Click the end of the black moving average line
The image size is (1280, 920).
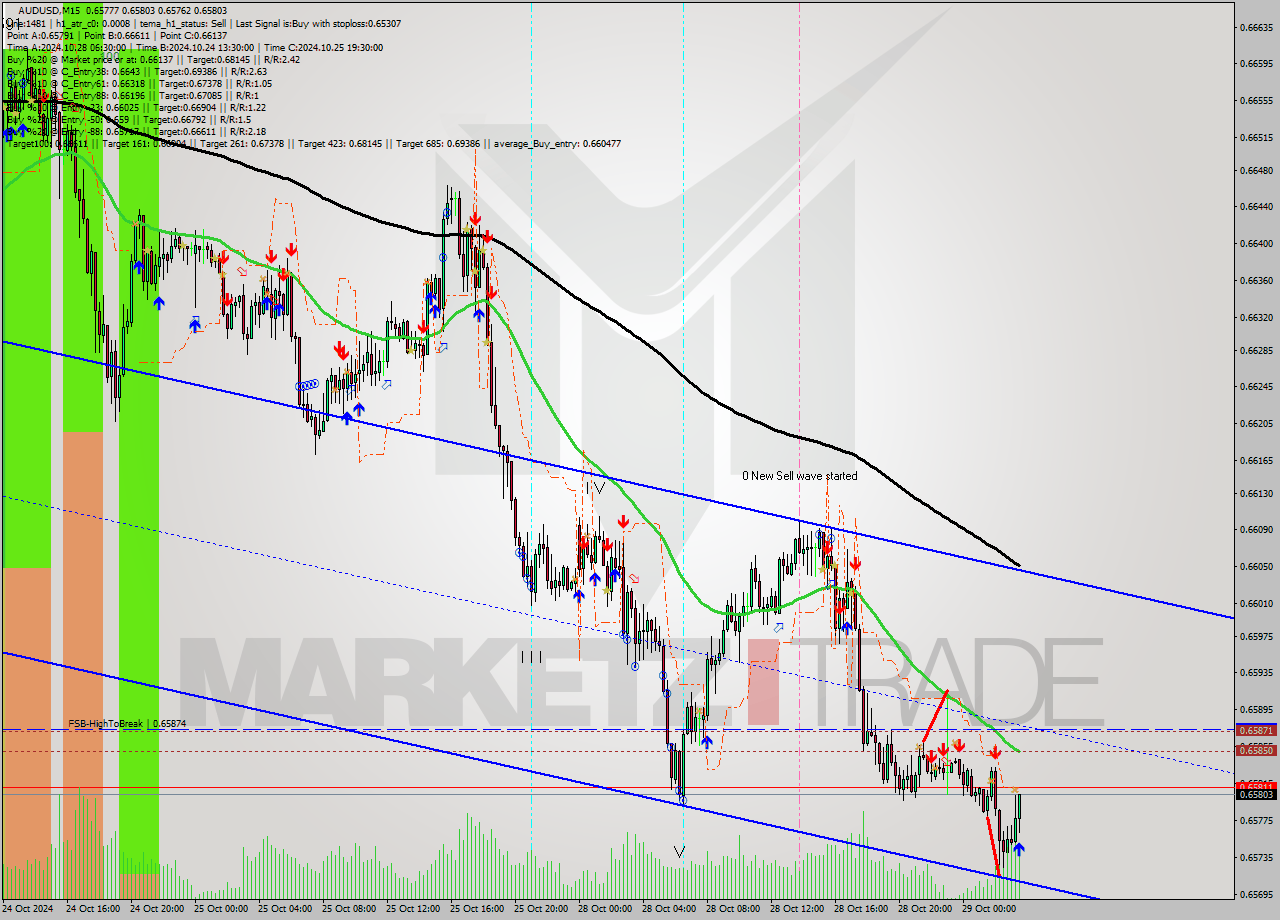click(x=1018, y=565)
